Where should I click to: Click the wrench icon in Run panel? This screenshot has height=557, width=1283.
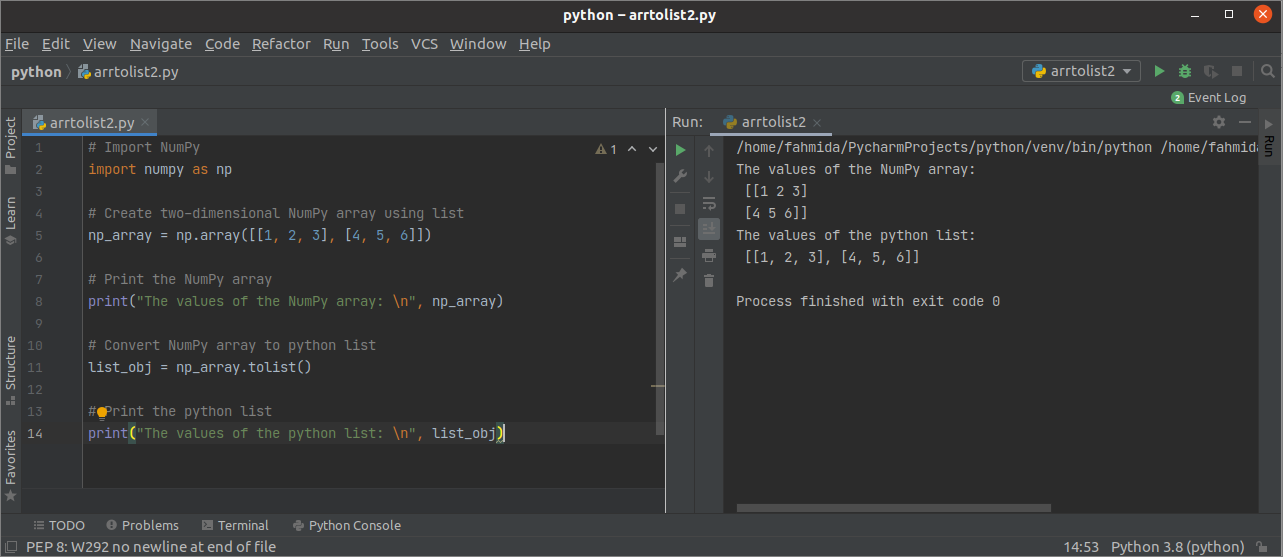pos(680,176)
